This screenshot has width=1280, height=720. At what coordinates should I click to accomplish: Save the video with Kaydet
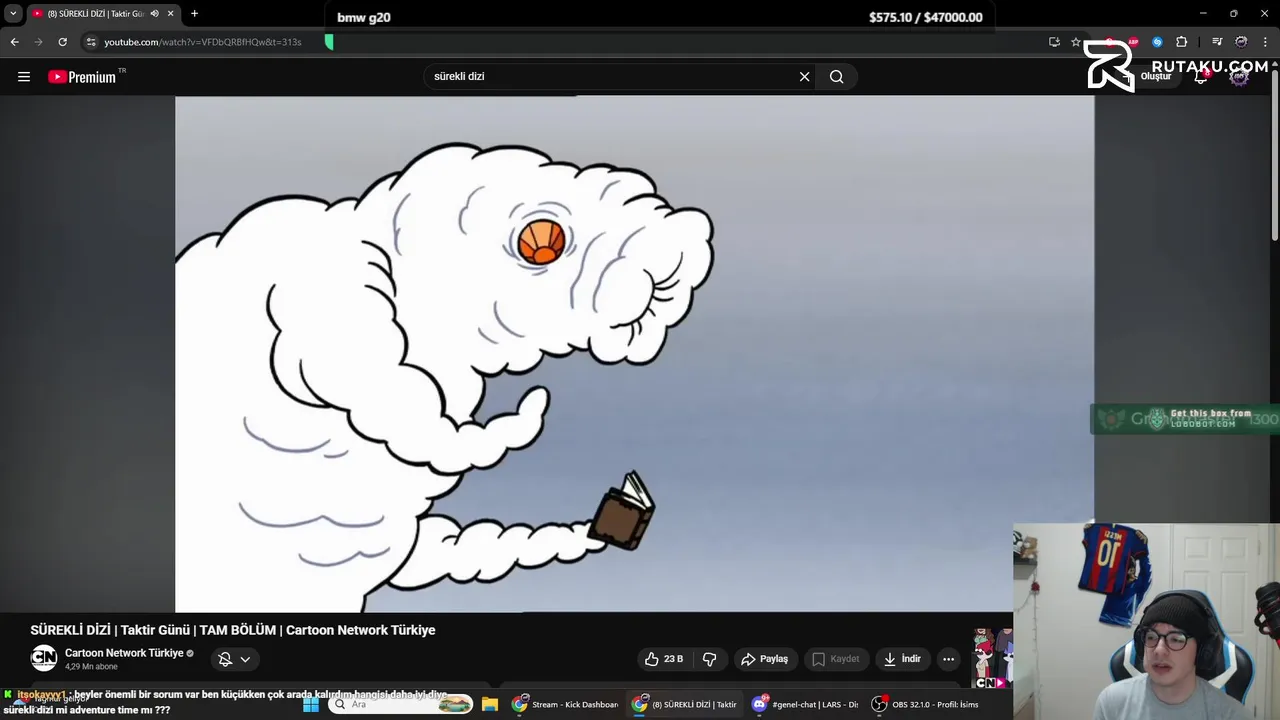point(836,659)
